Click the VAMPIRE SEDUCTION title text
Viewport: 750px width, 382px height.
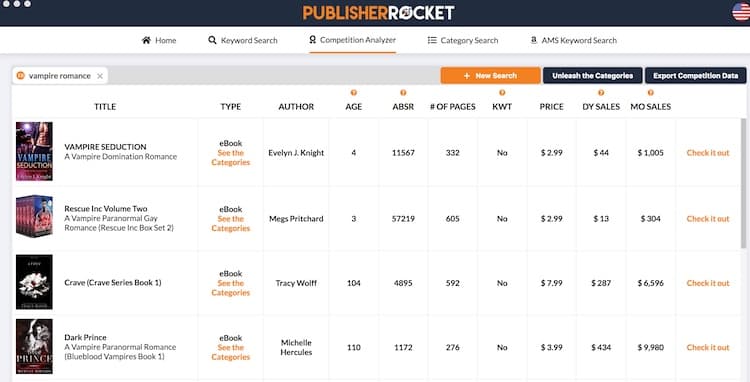click(105, 147)
